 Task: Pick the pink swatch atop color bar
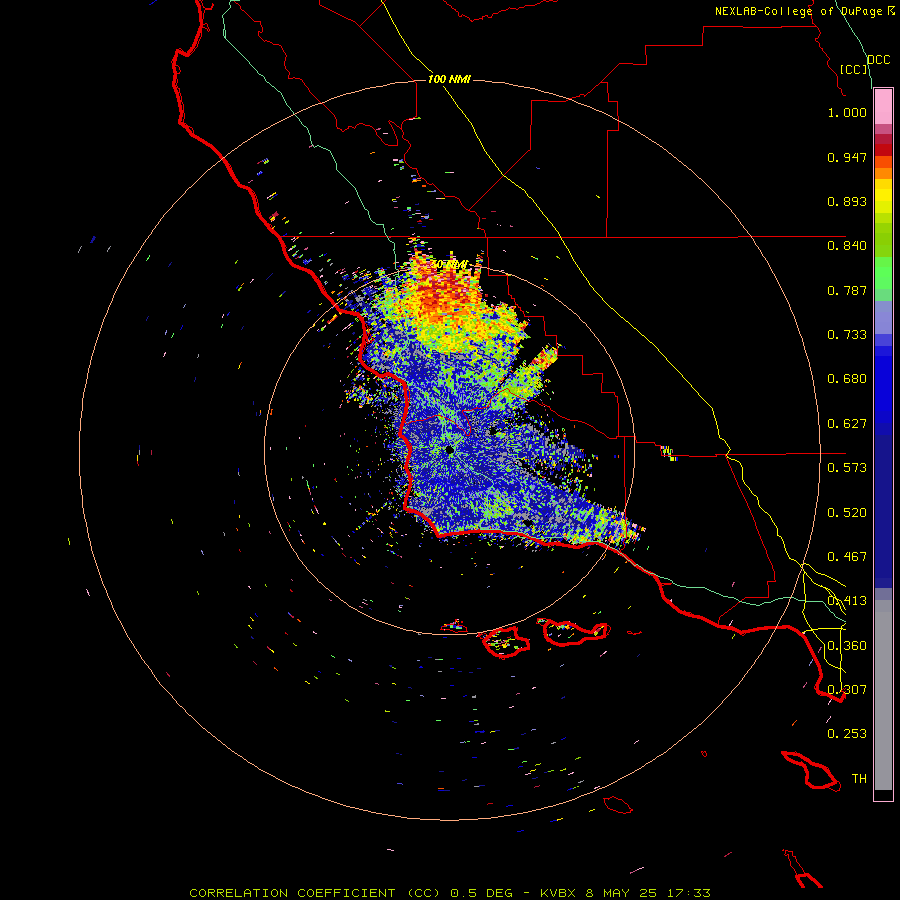[883, 107]
